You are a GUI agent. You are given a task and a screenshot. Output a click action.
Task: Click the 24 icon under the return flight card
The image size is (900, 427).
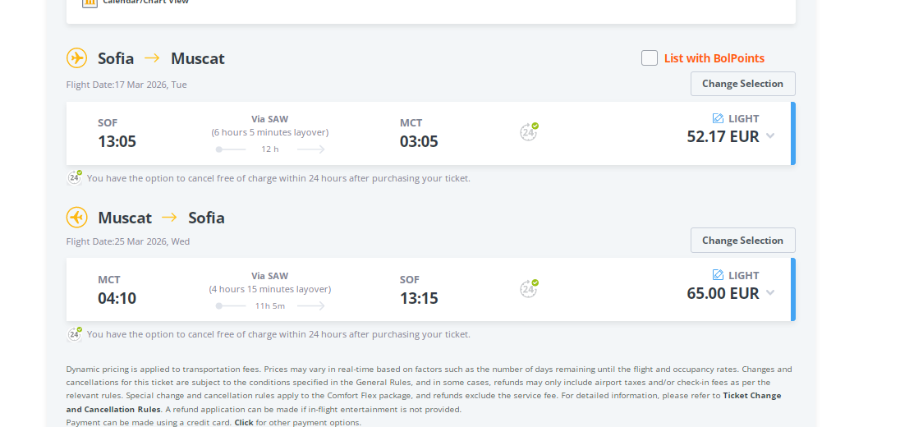pos(75,334)
